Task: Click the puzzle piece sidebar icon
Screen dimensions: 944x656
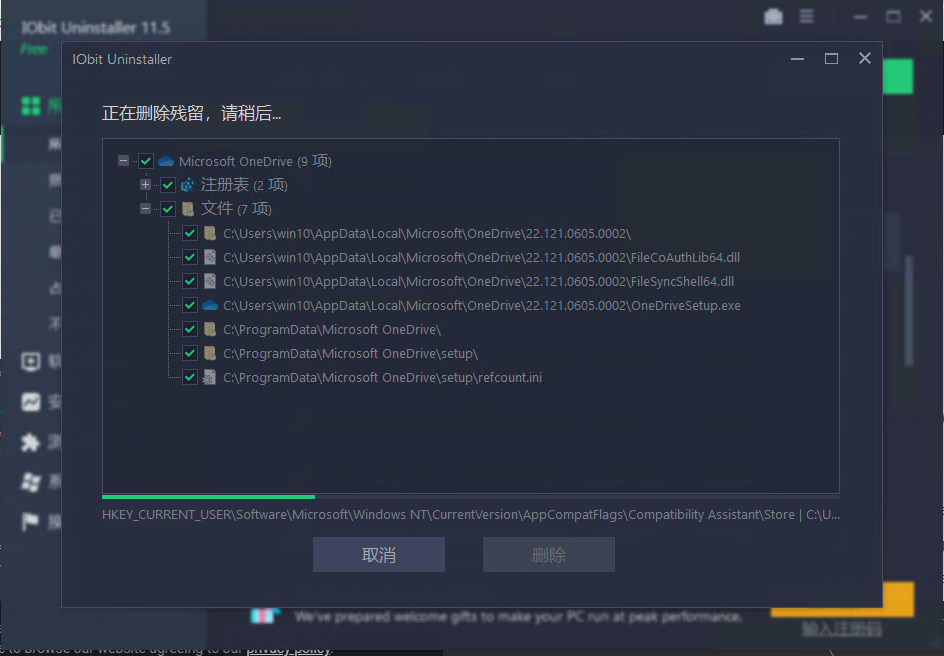Action: pos(31,442)
